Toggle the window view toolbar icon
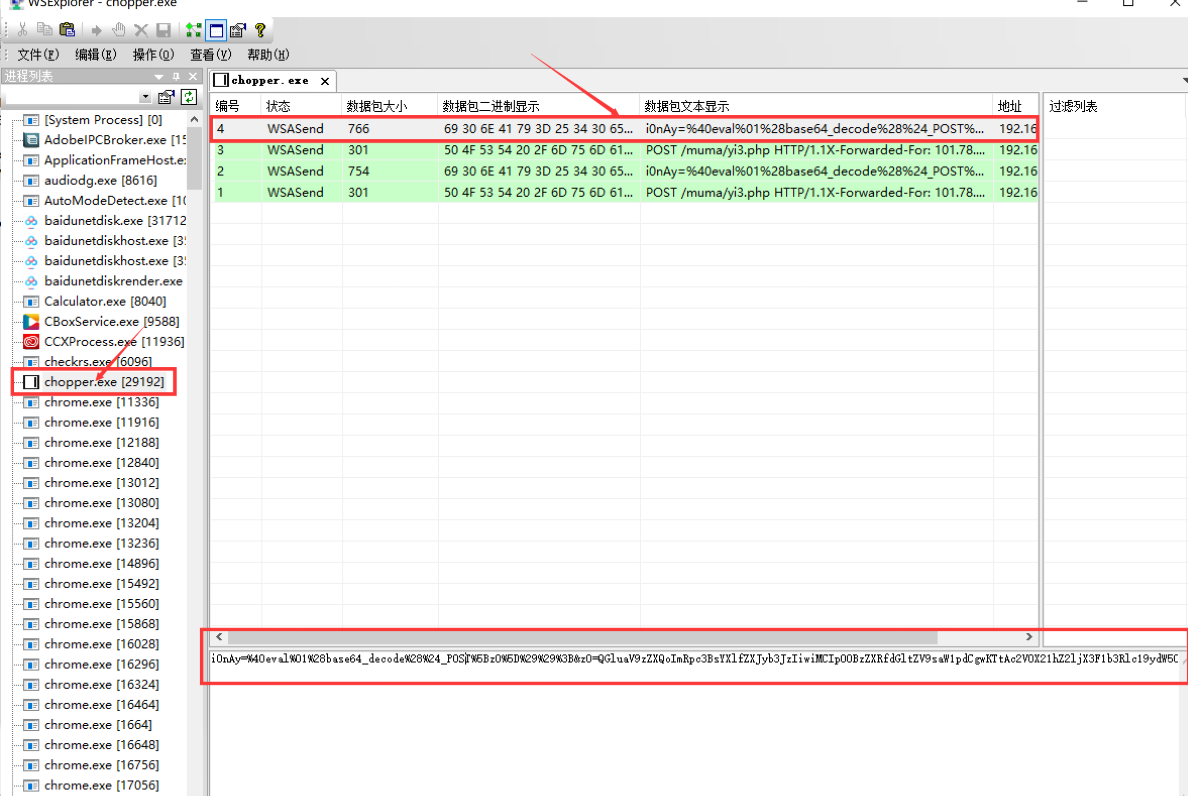 216,30
